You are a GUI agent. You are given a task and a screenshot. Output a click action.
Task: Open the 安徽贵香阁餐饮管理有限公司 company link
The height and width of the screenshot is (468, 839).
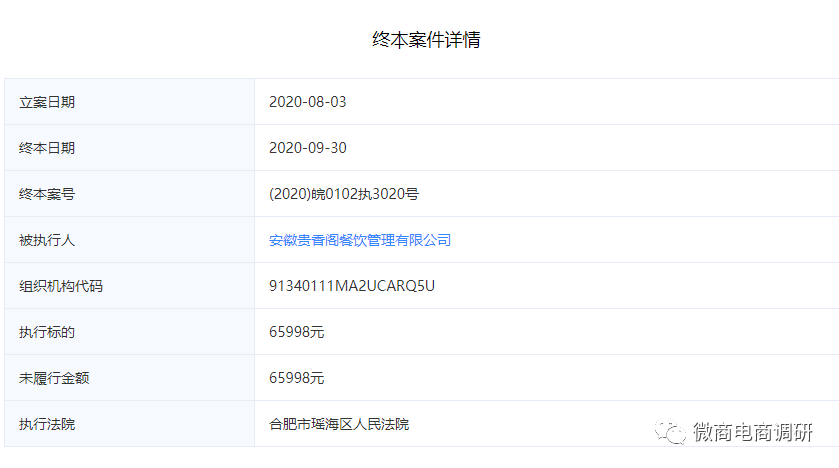[360, 240]
